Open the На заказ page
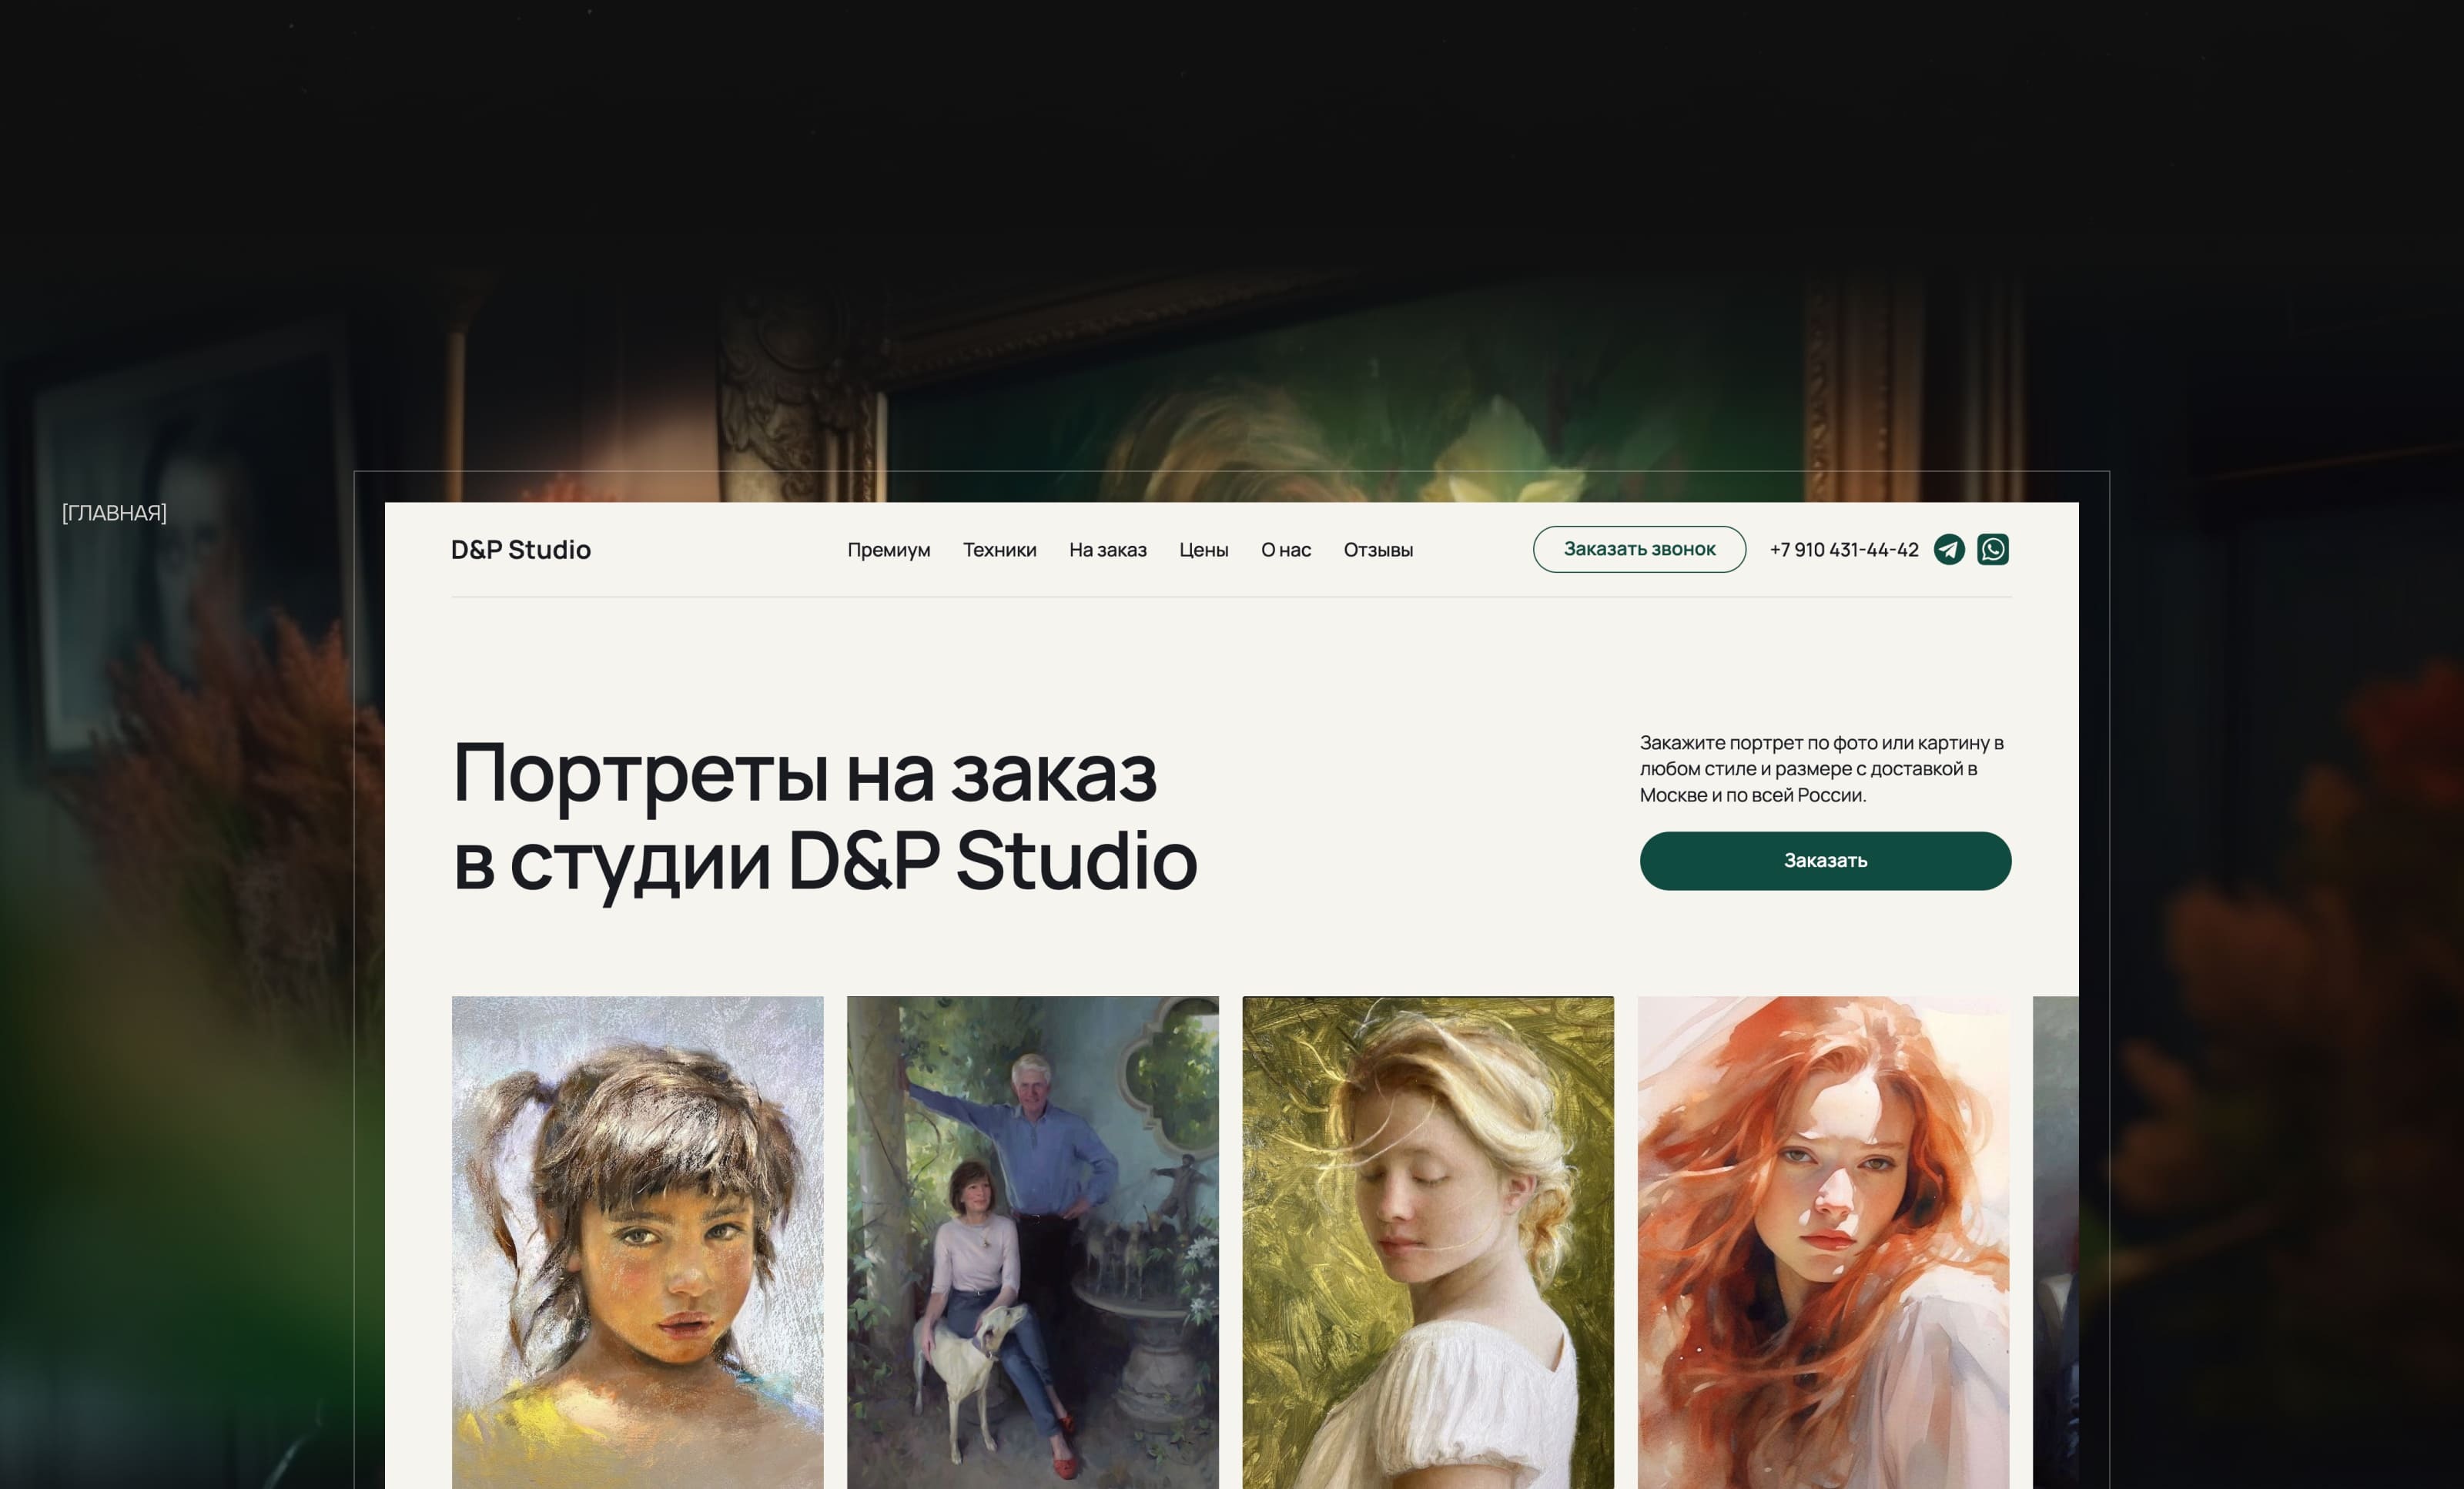2464x1489 pixels. click(1107, 550)
